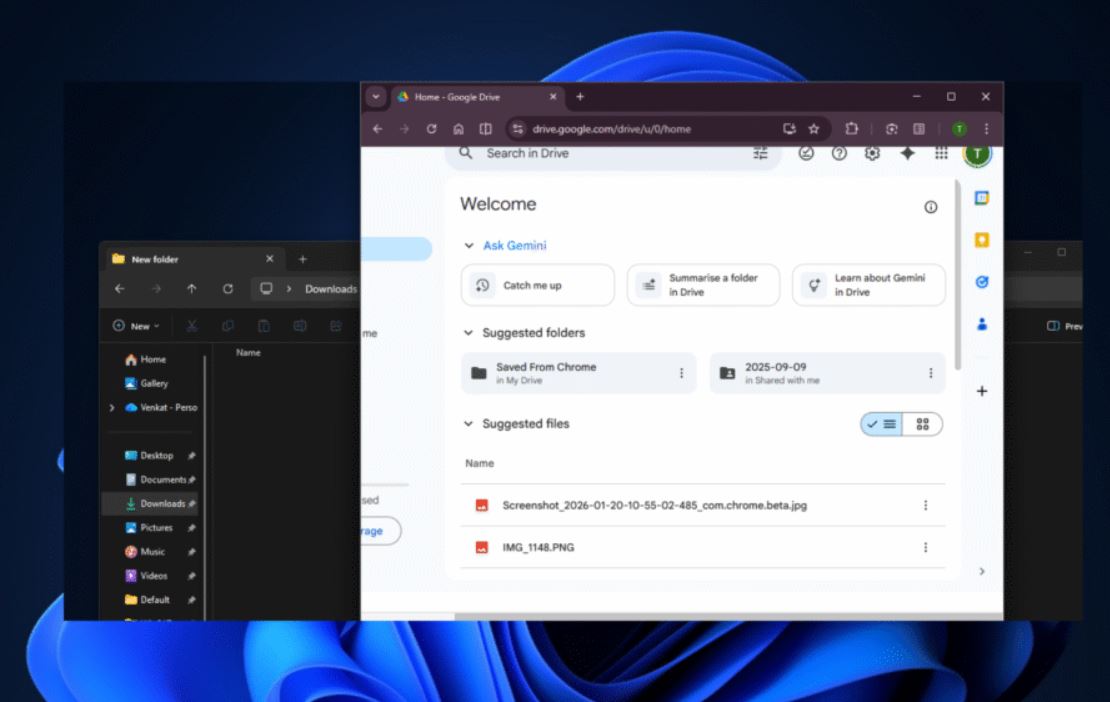
Task: Open Help via the question mark icon
Action: [x=840, y=153]
